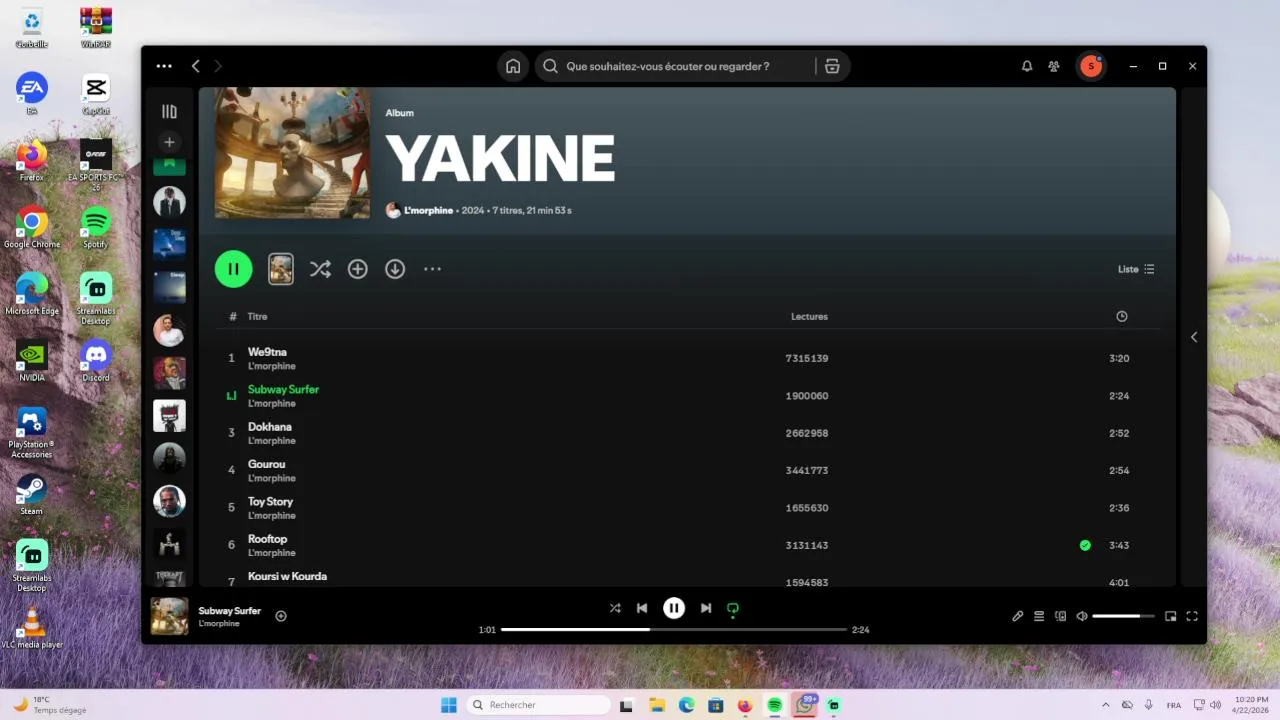Screen dimensions: 1280x720
Task: Open Connect to a device
Action: point(1061,616)
